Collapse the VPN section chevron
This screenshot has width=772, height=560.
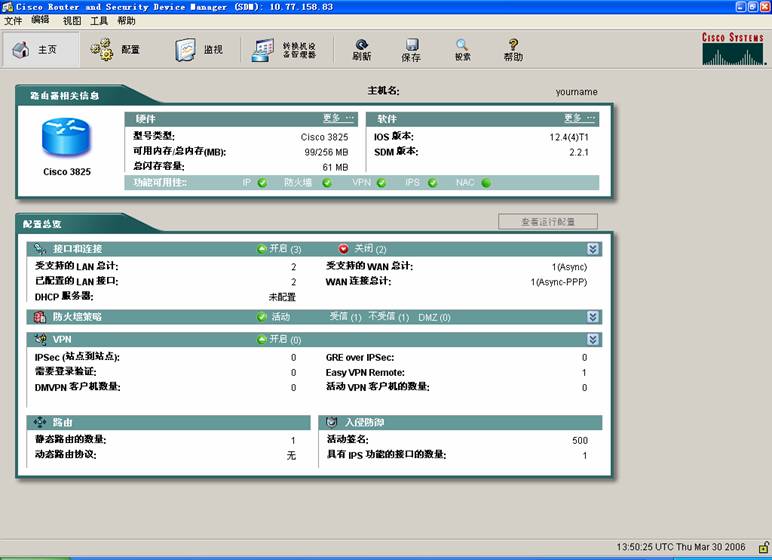593,339
